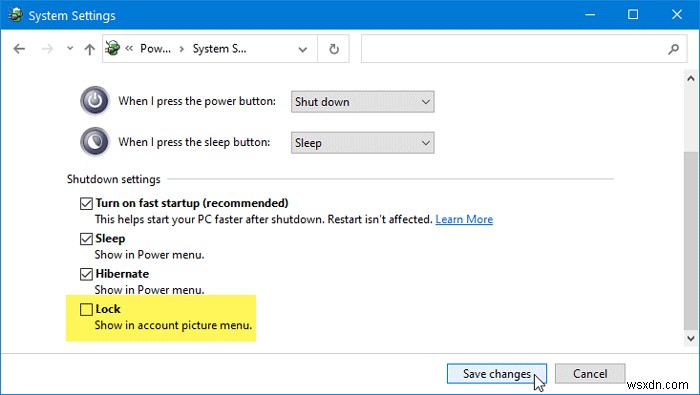Select the System S... breadcrumb segment
Screen dimensions: 700x395
(x=219, y=49)
